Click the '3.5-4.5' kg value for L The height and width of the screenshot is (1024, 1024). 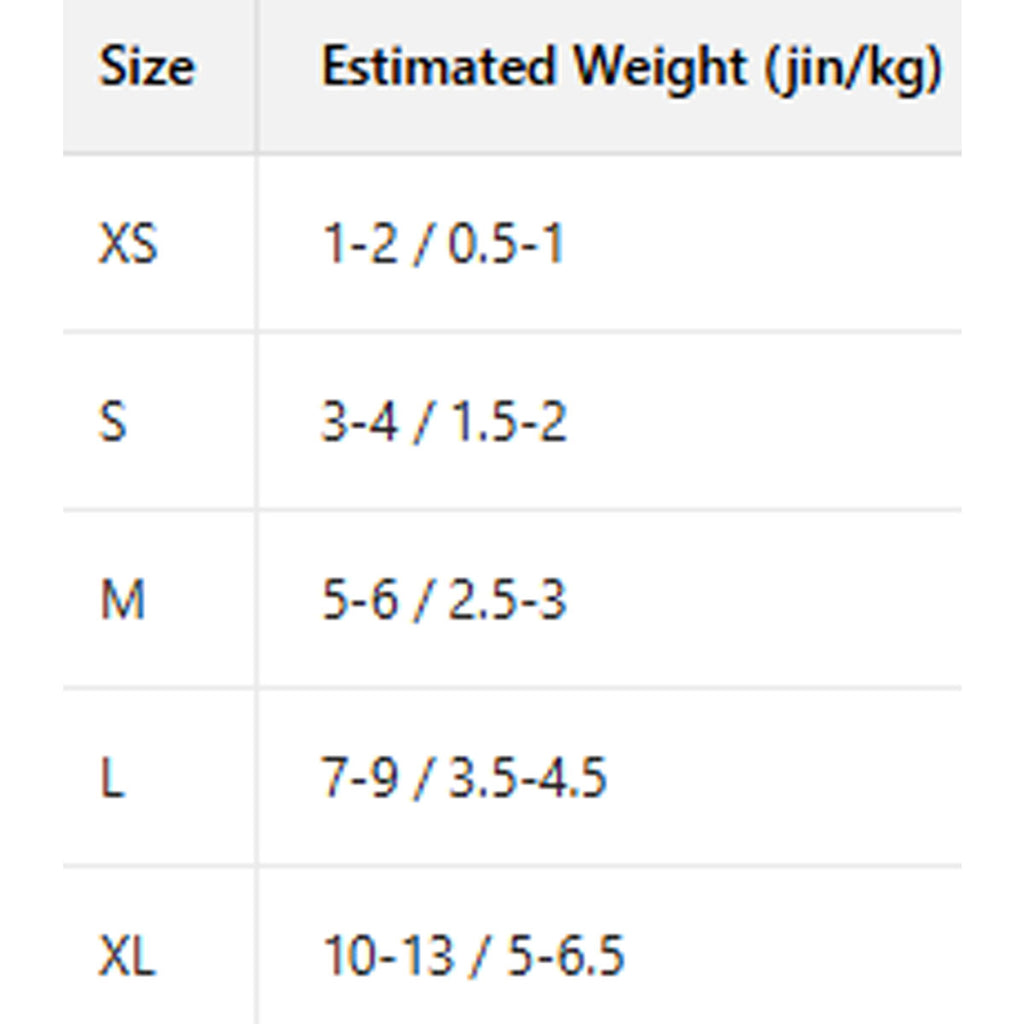[527, 778]
